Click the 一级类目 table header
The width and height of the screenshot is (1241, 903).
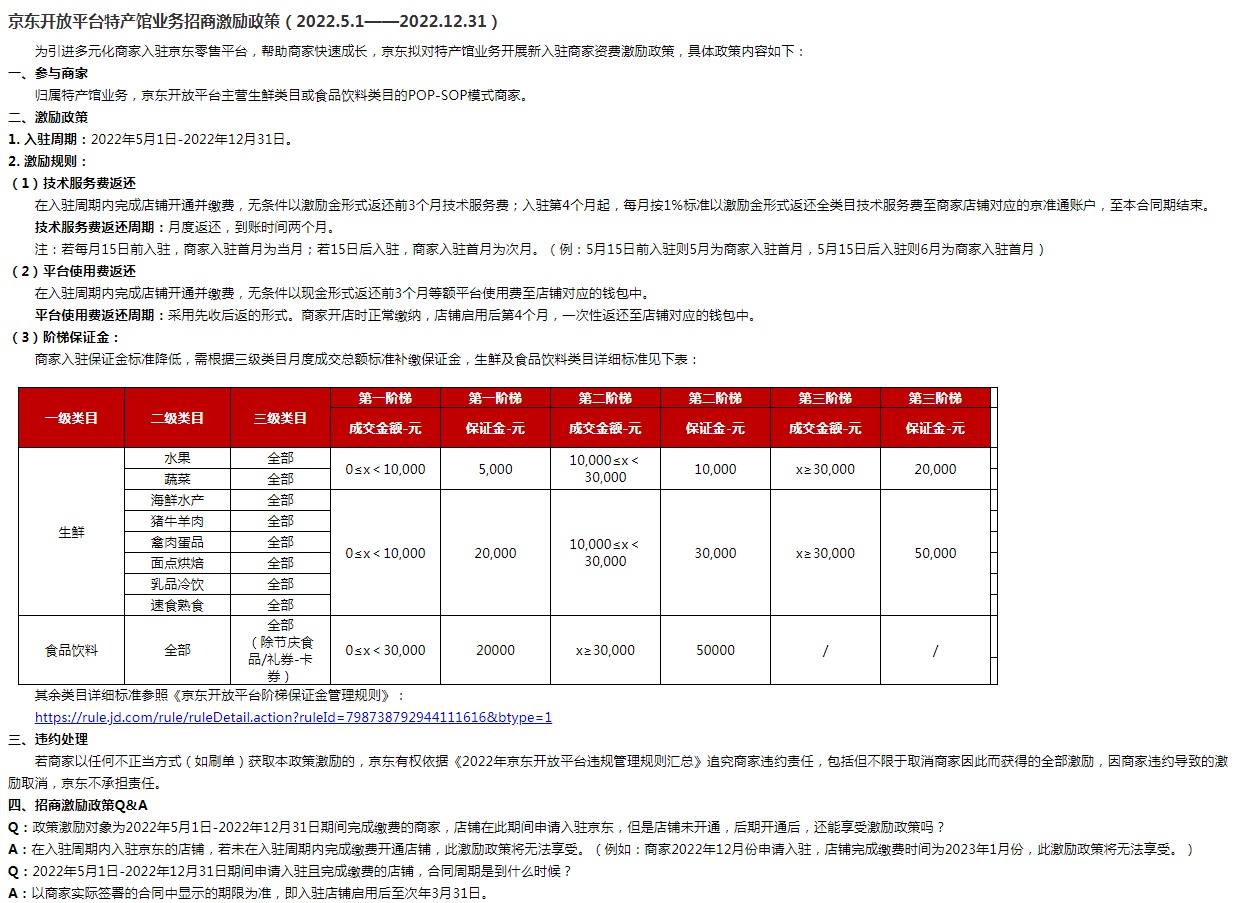pos(72,418)
